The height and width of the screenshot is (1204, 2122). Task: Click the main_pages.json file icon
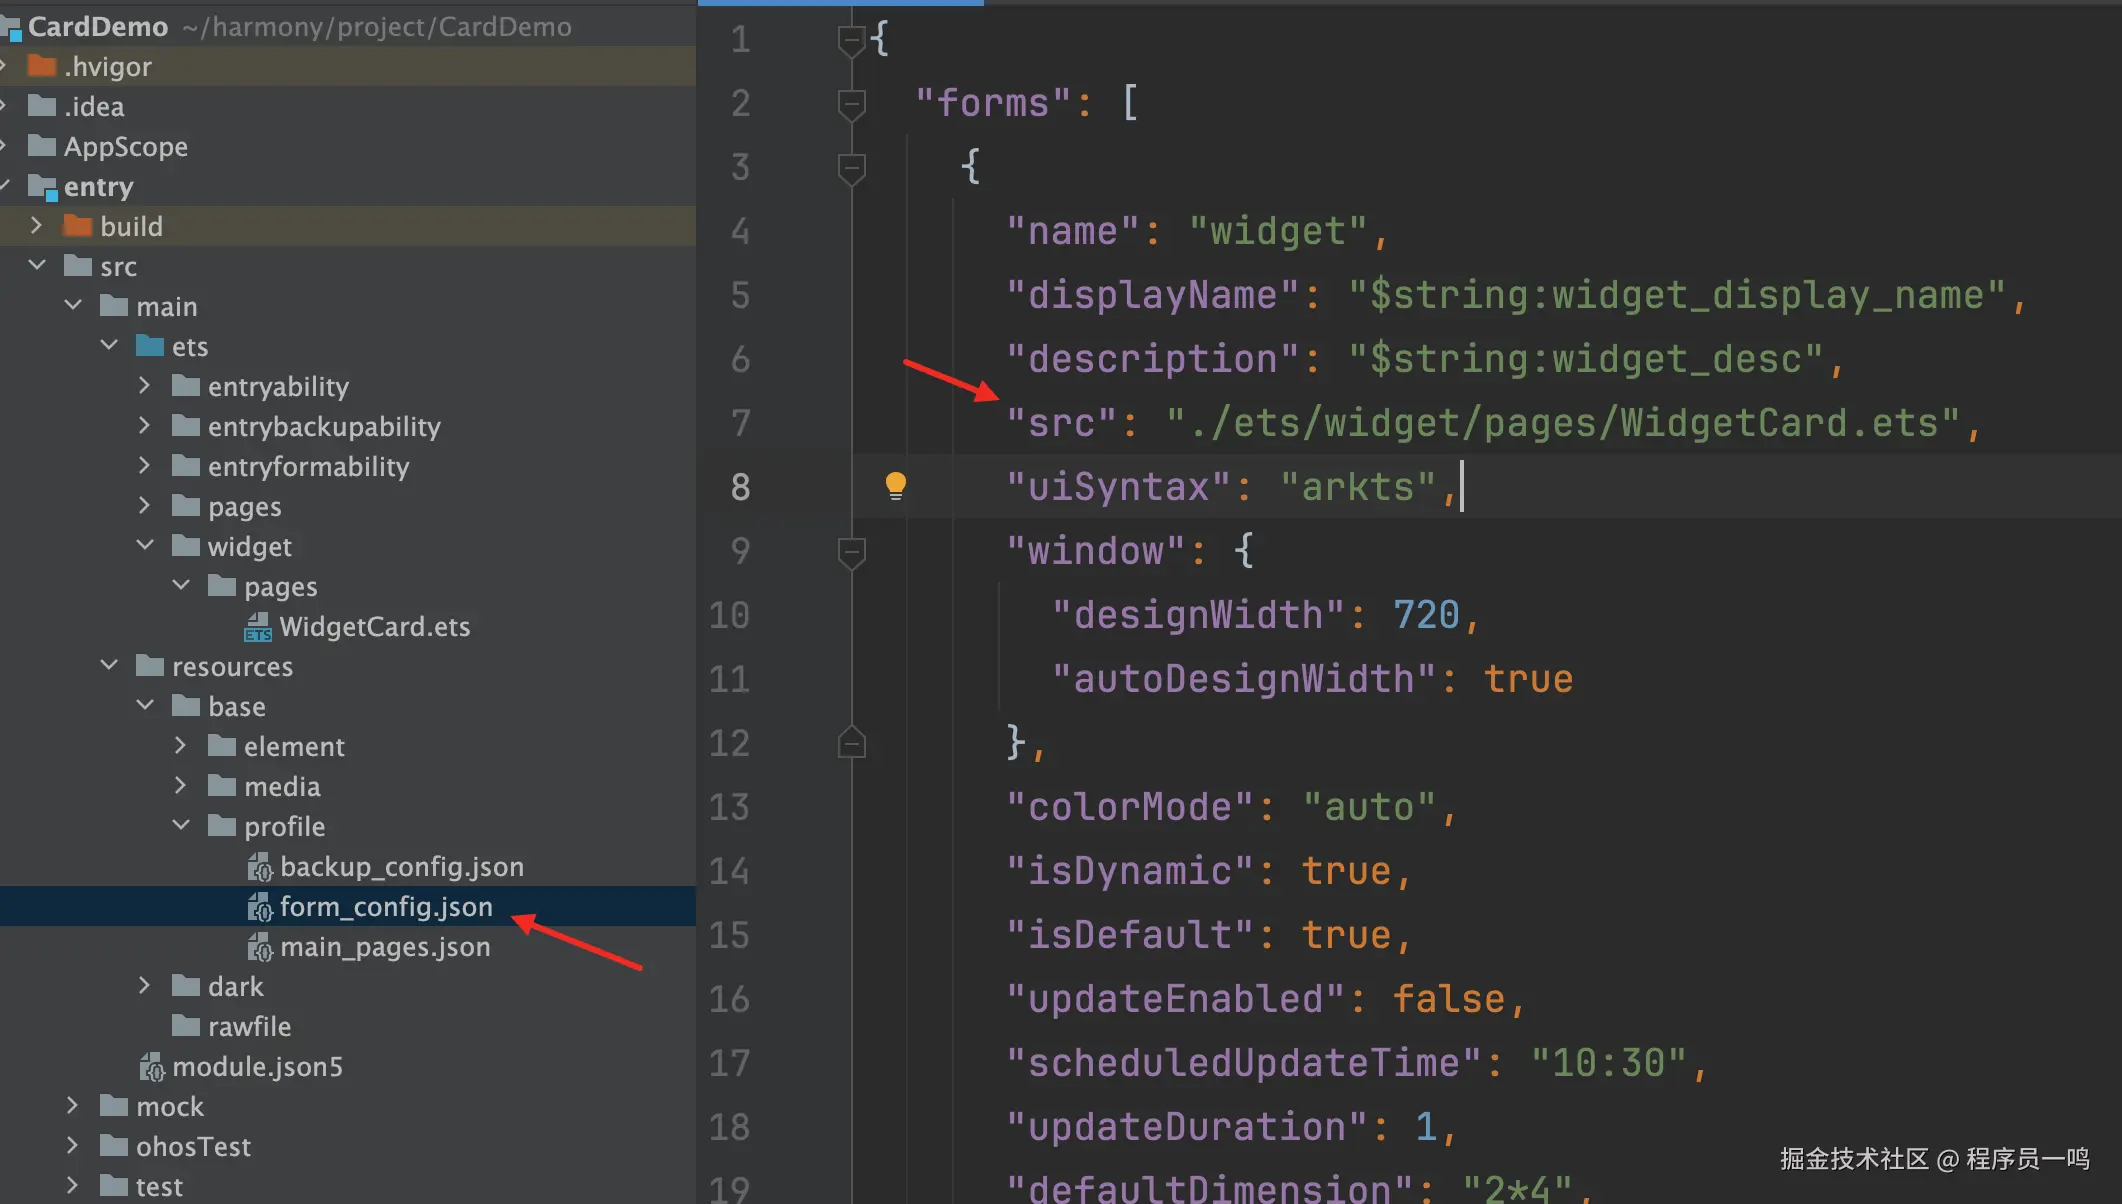point(260,947)
